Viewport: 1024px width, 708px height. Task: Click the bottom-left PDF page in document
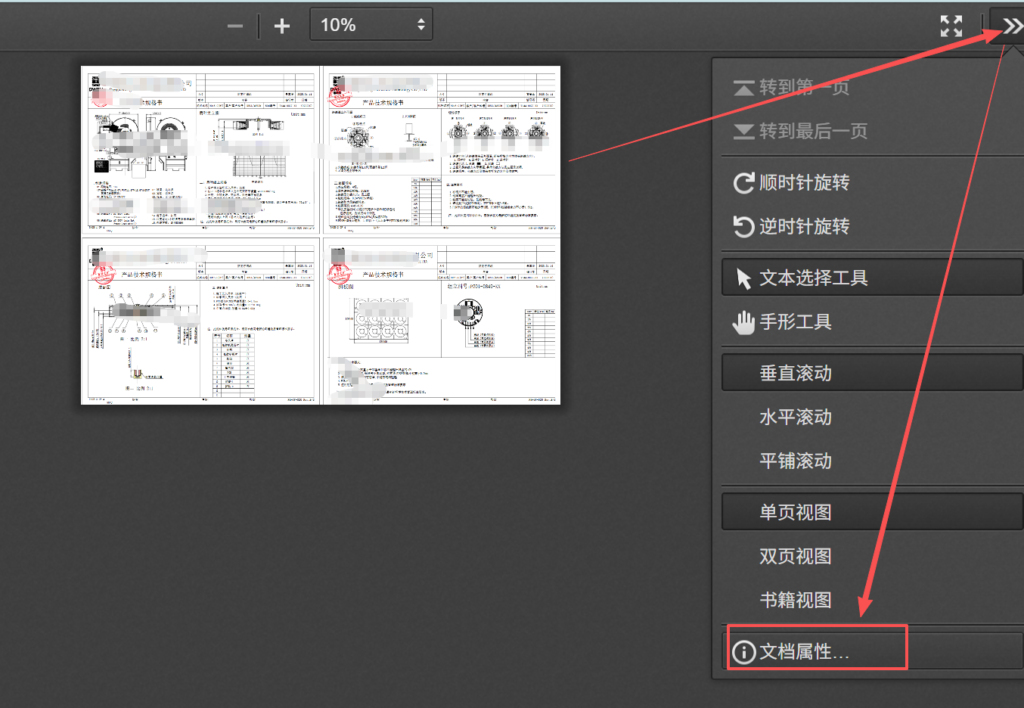(x=200, y=321)
